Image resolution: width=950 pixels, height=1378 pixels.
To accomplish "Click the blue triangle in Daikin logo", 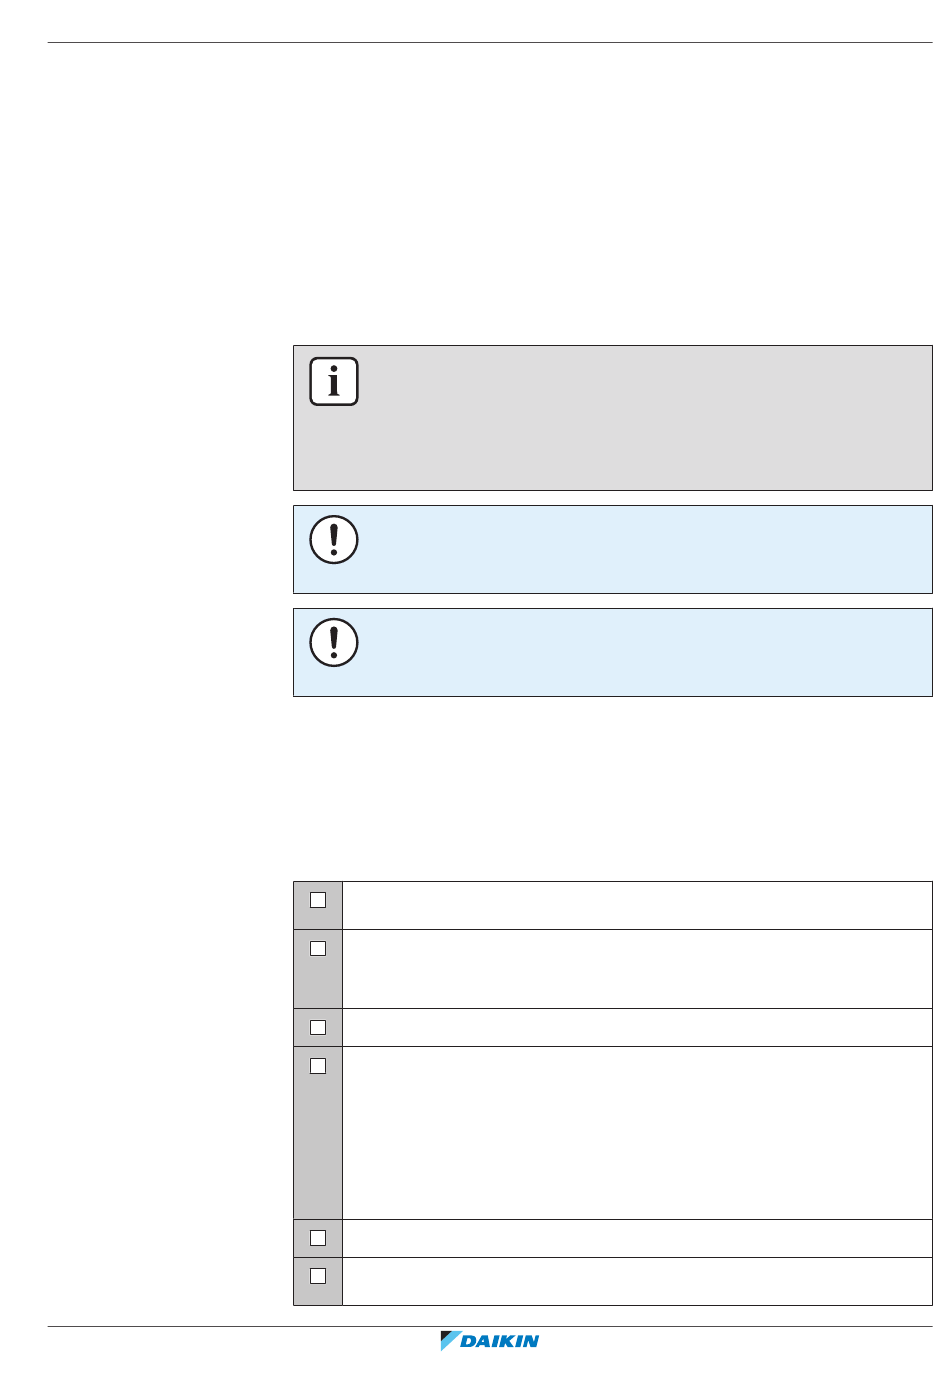I will tap(449, 1340).
